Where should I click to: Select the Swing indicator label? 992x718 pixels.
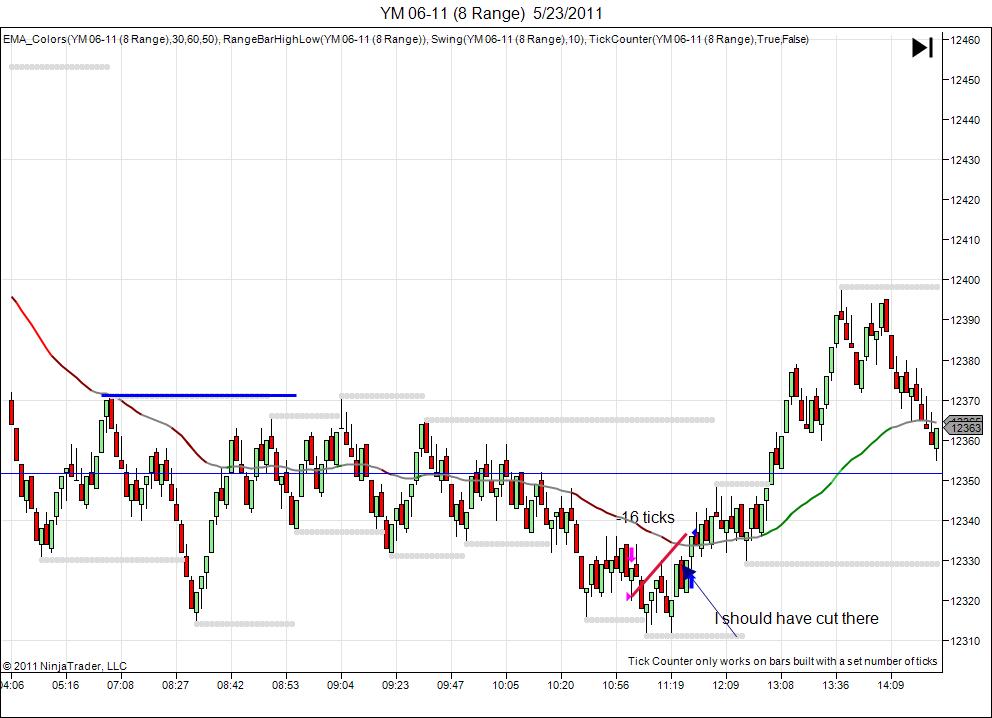pyautogui.click(x=509, y=39)
